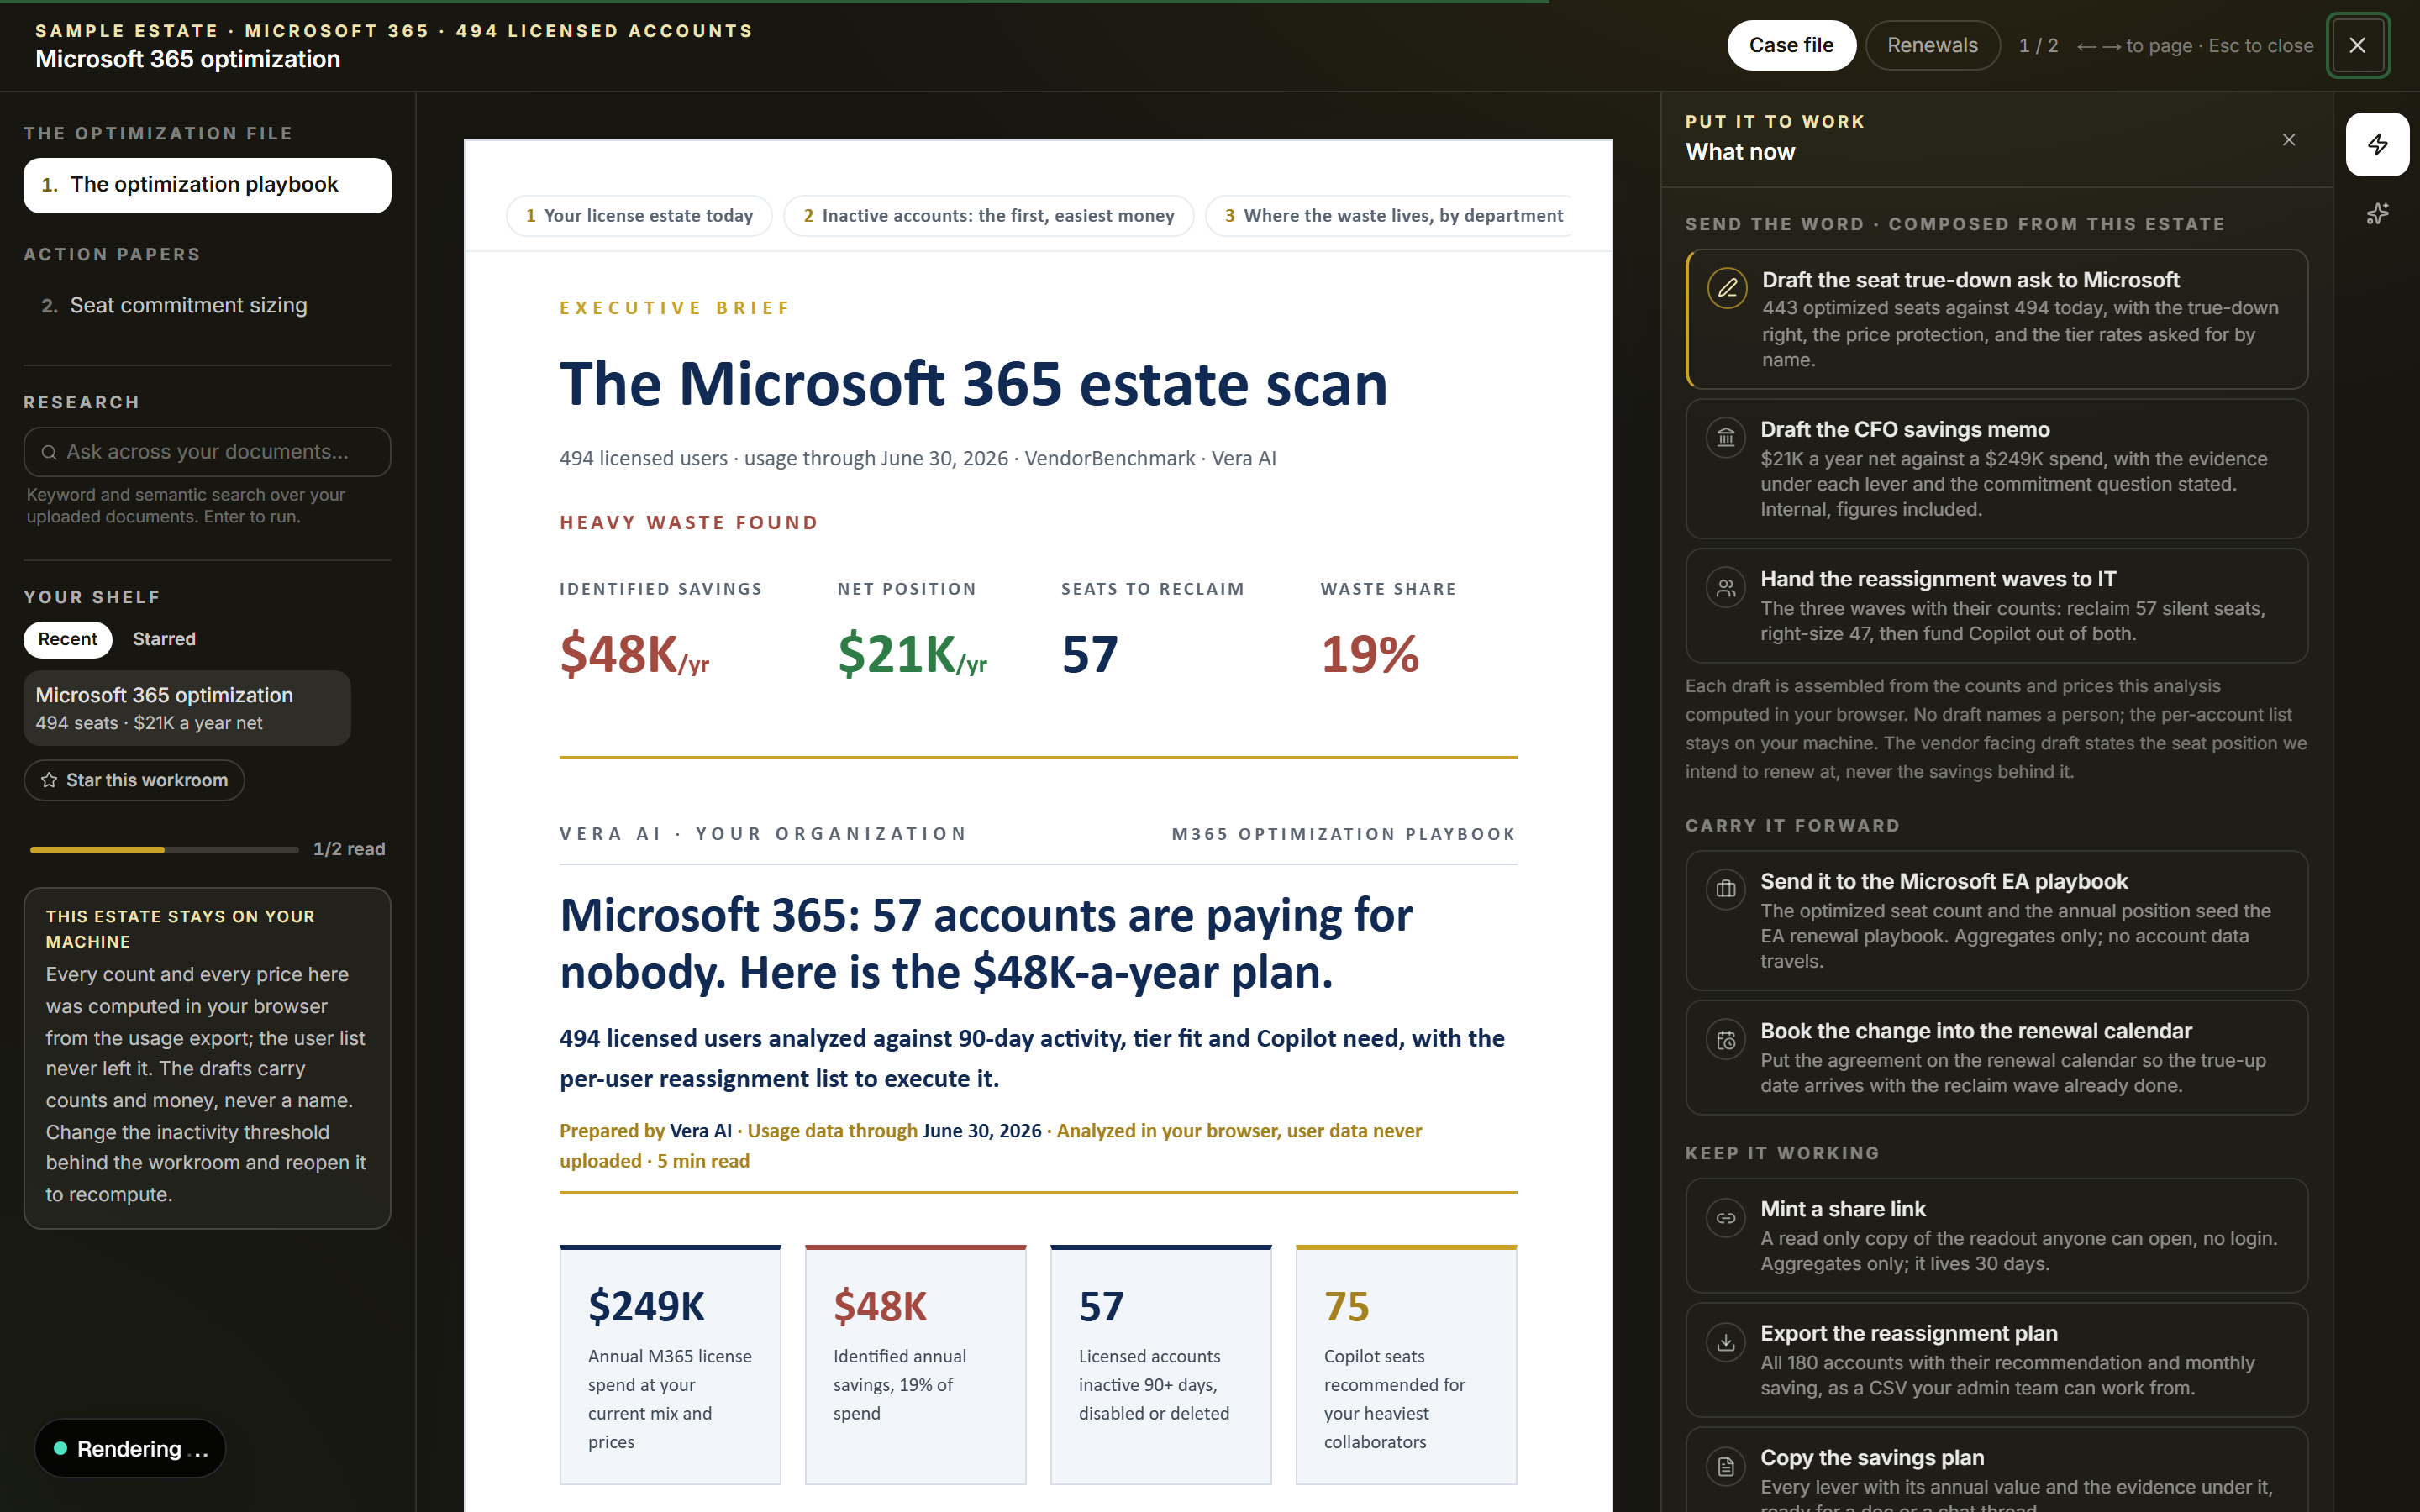Click the HEAVY WASTE FOUND label

(x=689, y=523)
